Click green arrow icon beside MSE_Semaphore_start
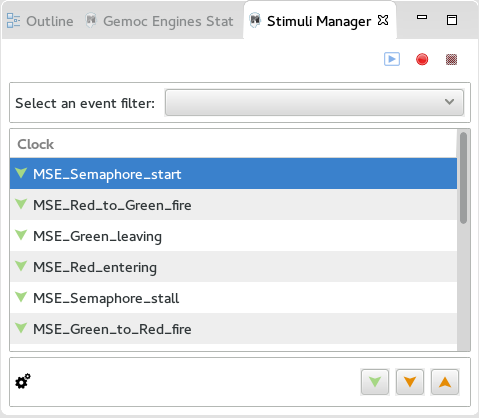This screenshot has width=479, height=418. click(21, 173)
